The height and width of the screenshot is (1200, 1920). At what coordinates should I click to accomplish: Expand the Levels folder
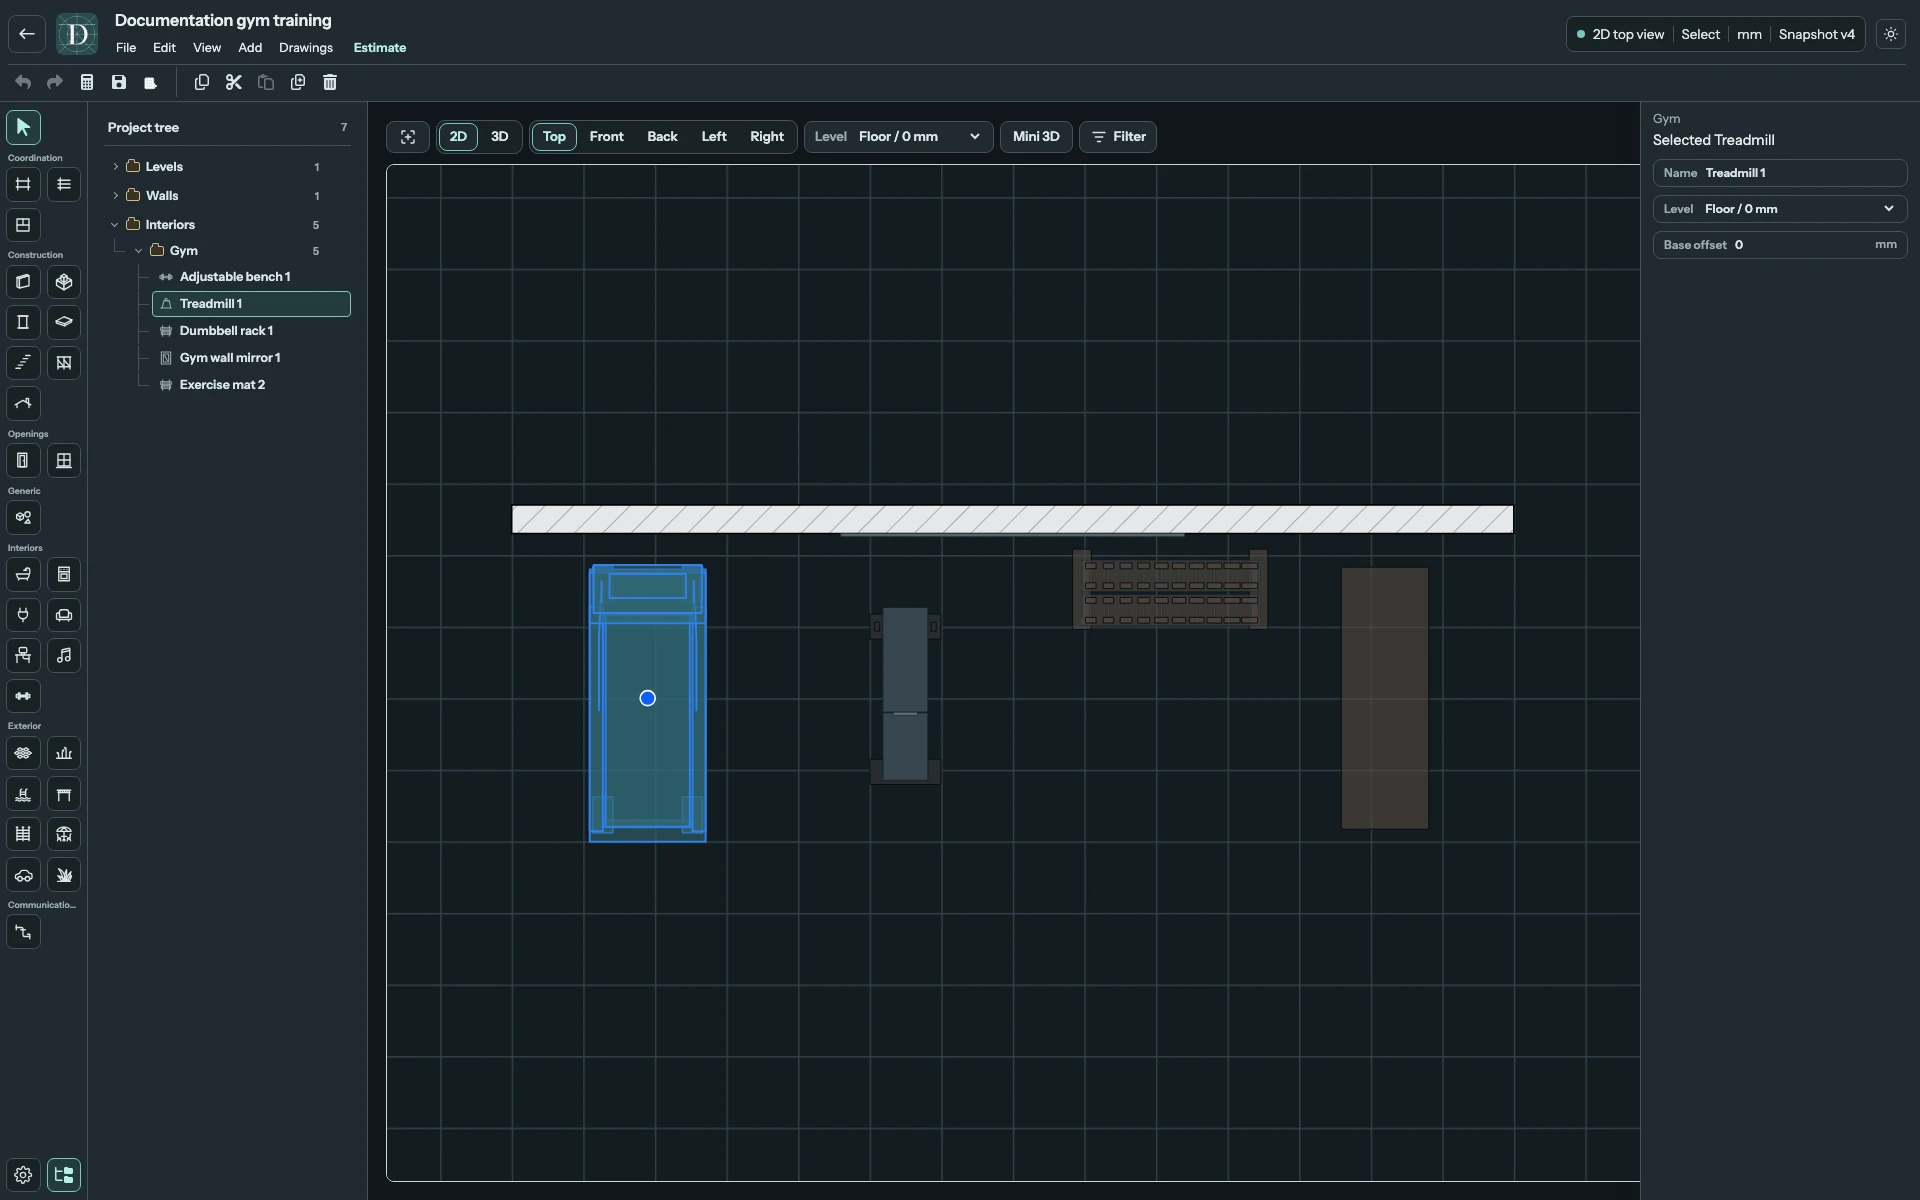(116, 167)
